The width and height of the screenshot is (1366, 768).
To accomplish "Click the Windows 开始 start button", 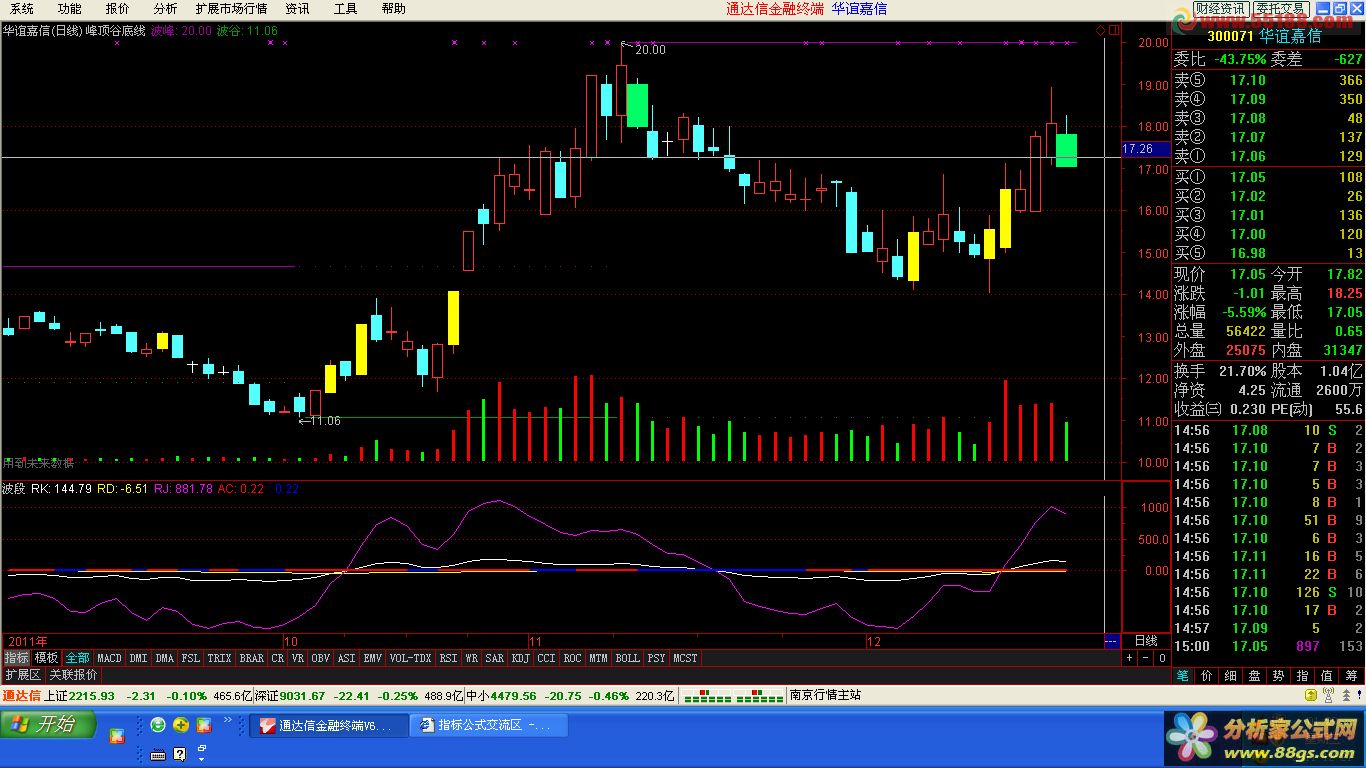I will pos(48,724).
